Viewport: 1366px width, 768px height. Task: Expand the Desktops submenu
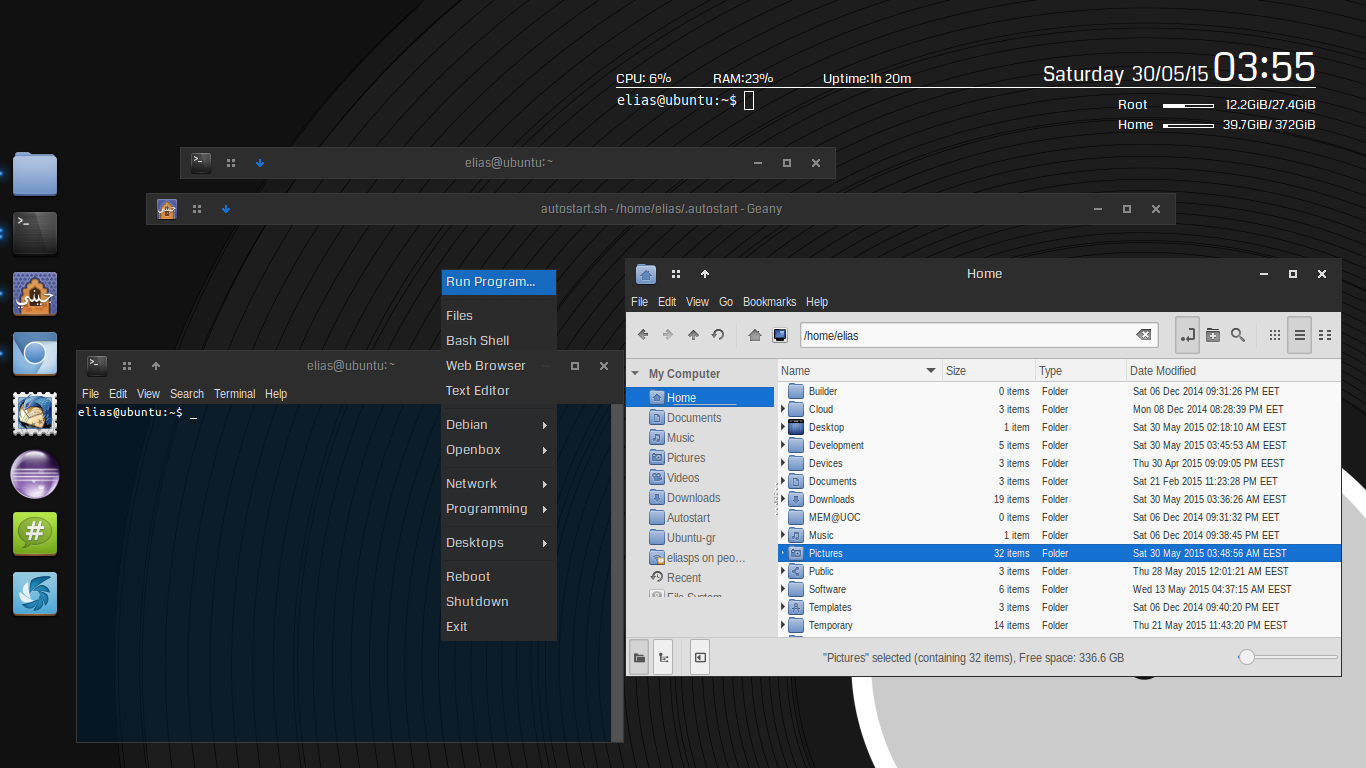(499, 543)
